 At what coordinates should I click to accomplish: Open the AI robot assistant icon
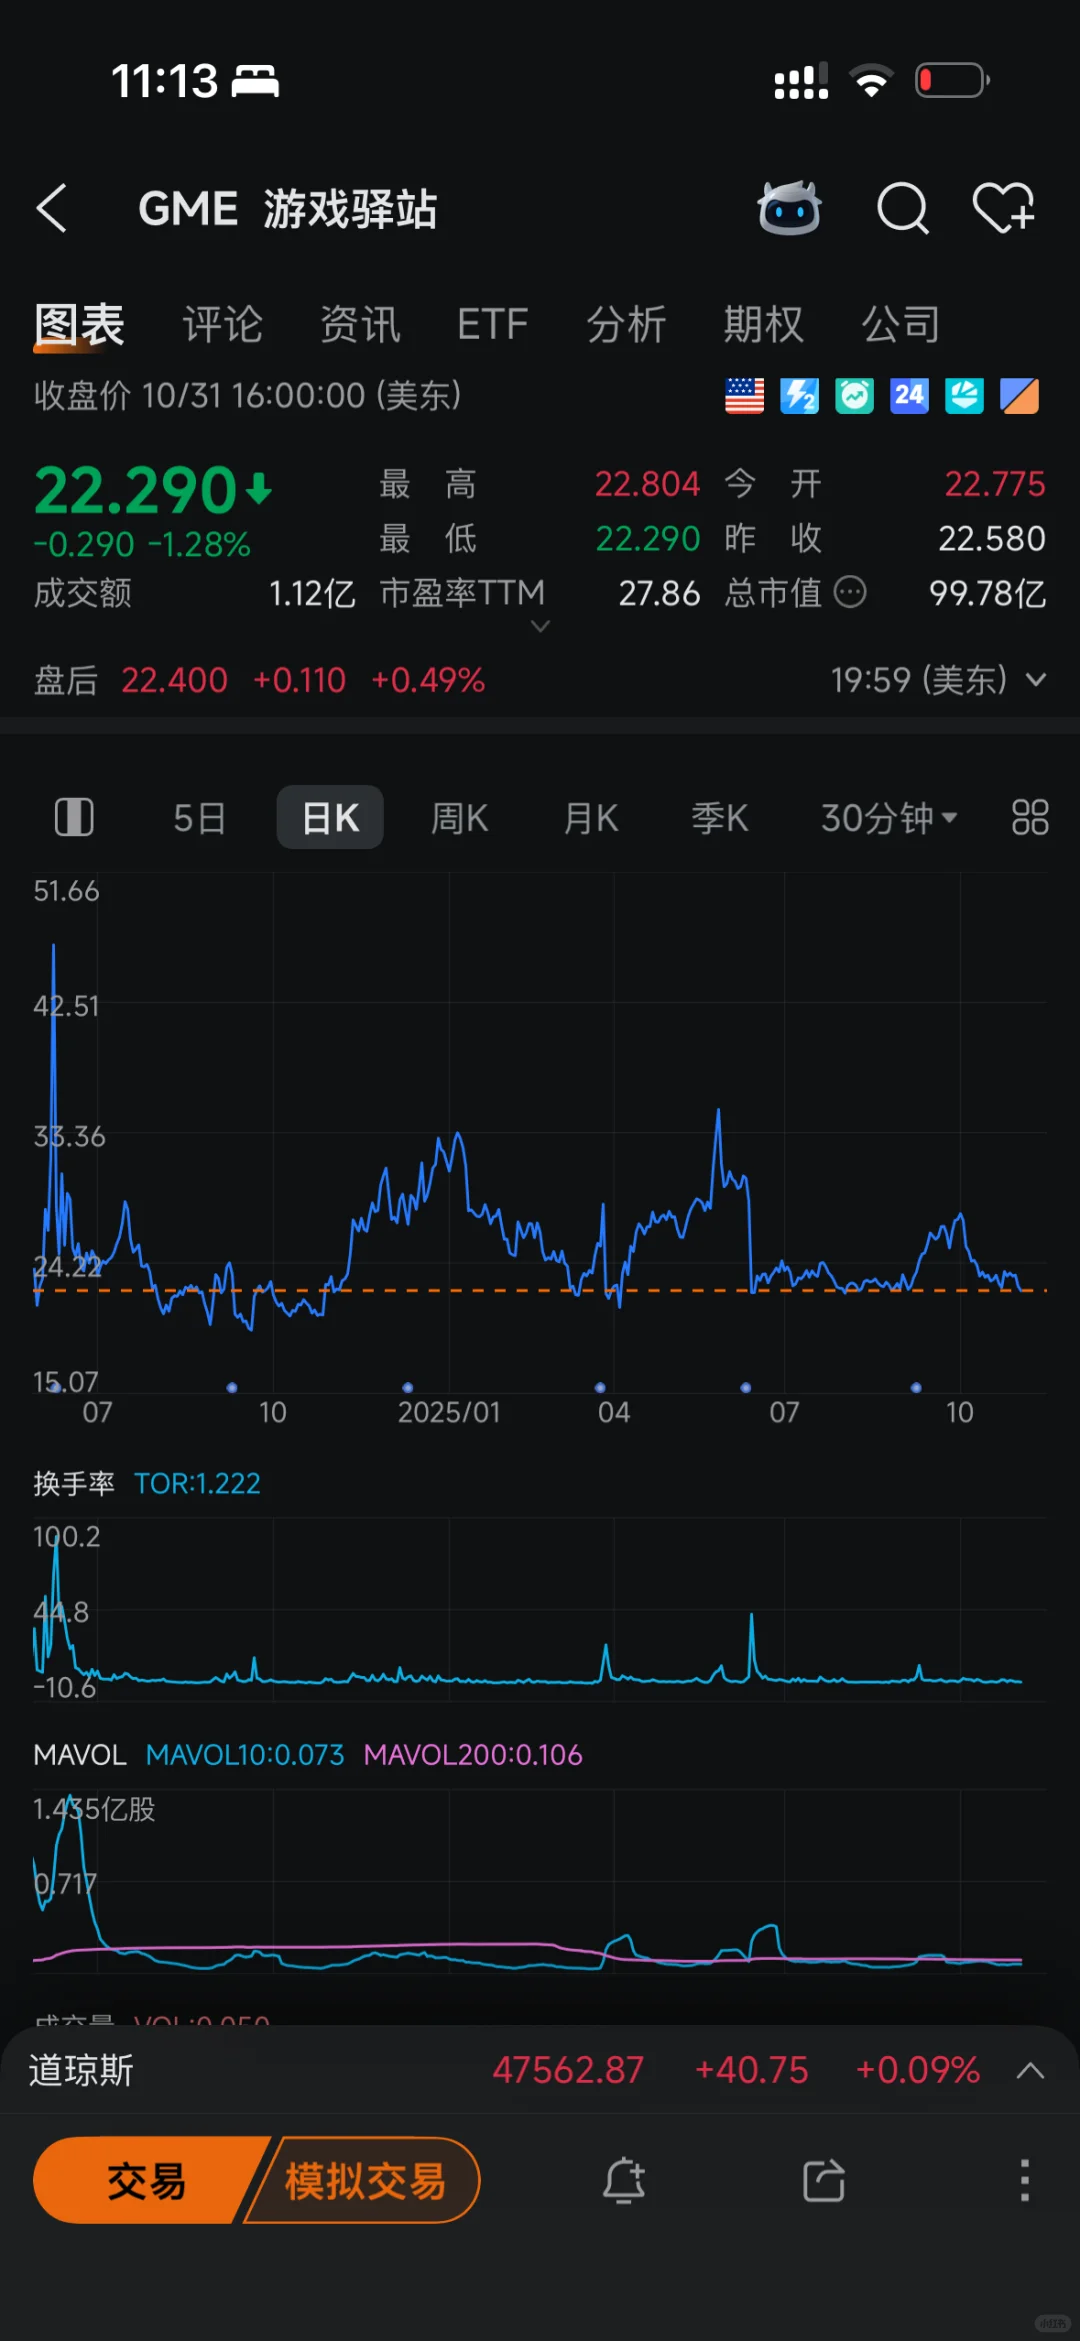(789, 208)
